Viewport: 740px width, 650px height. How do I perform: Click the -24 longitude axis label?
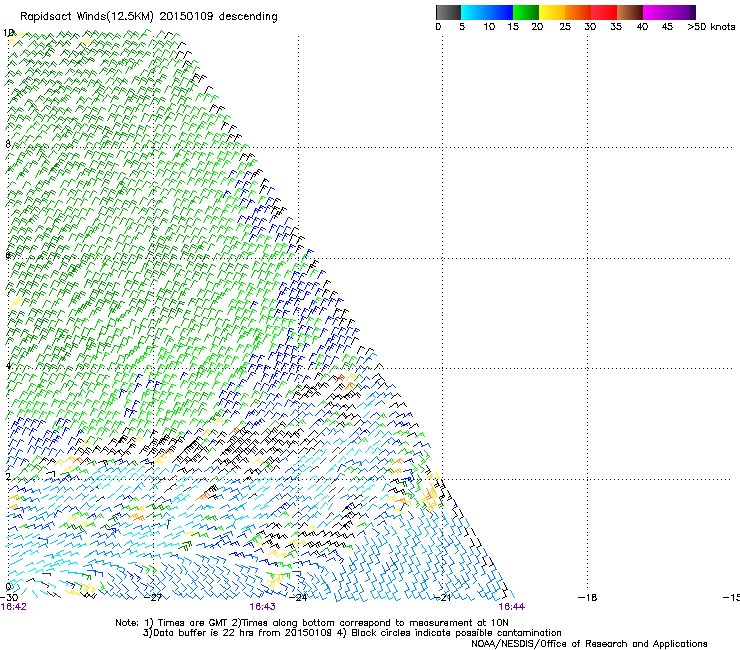click(x=298, y=597)
